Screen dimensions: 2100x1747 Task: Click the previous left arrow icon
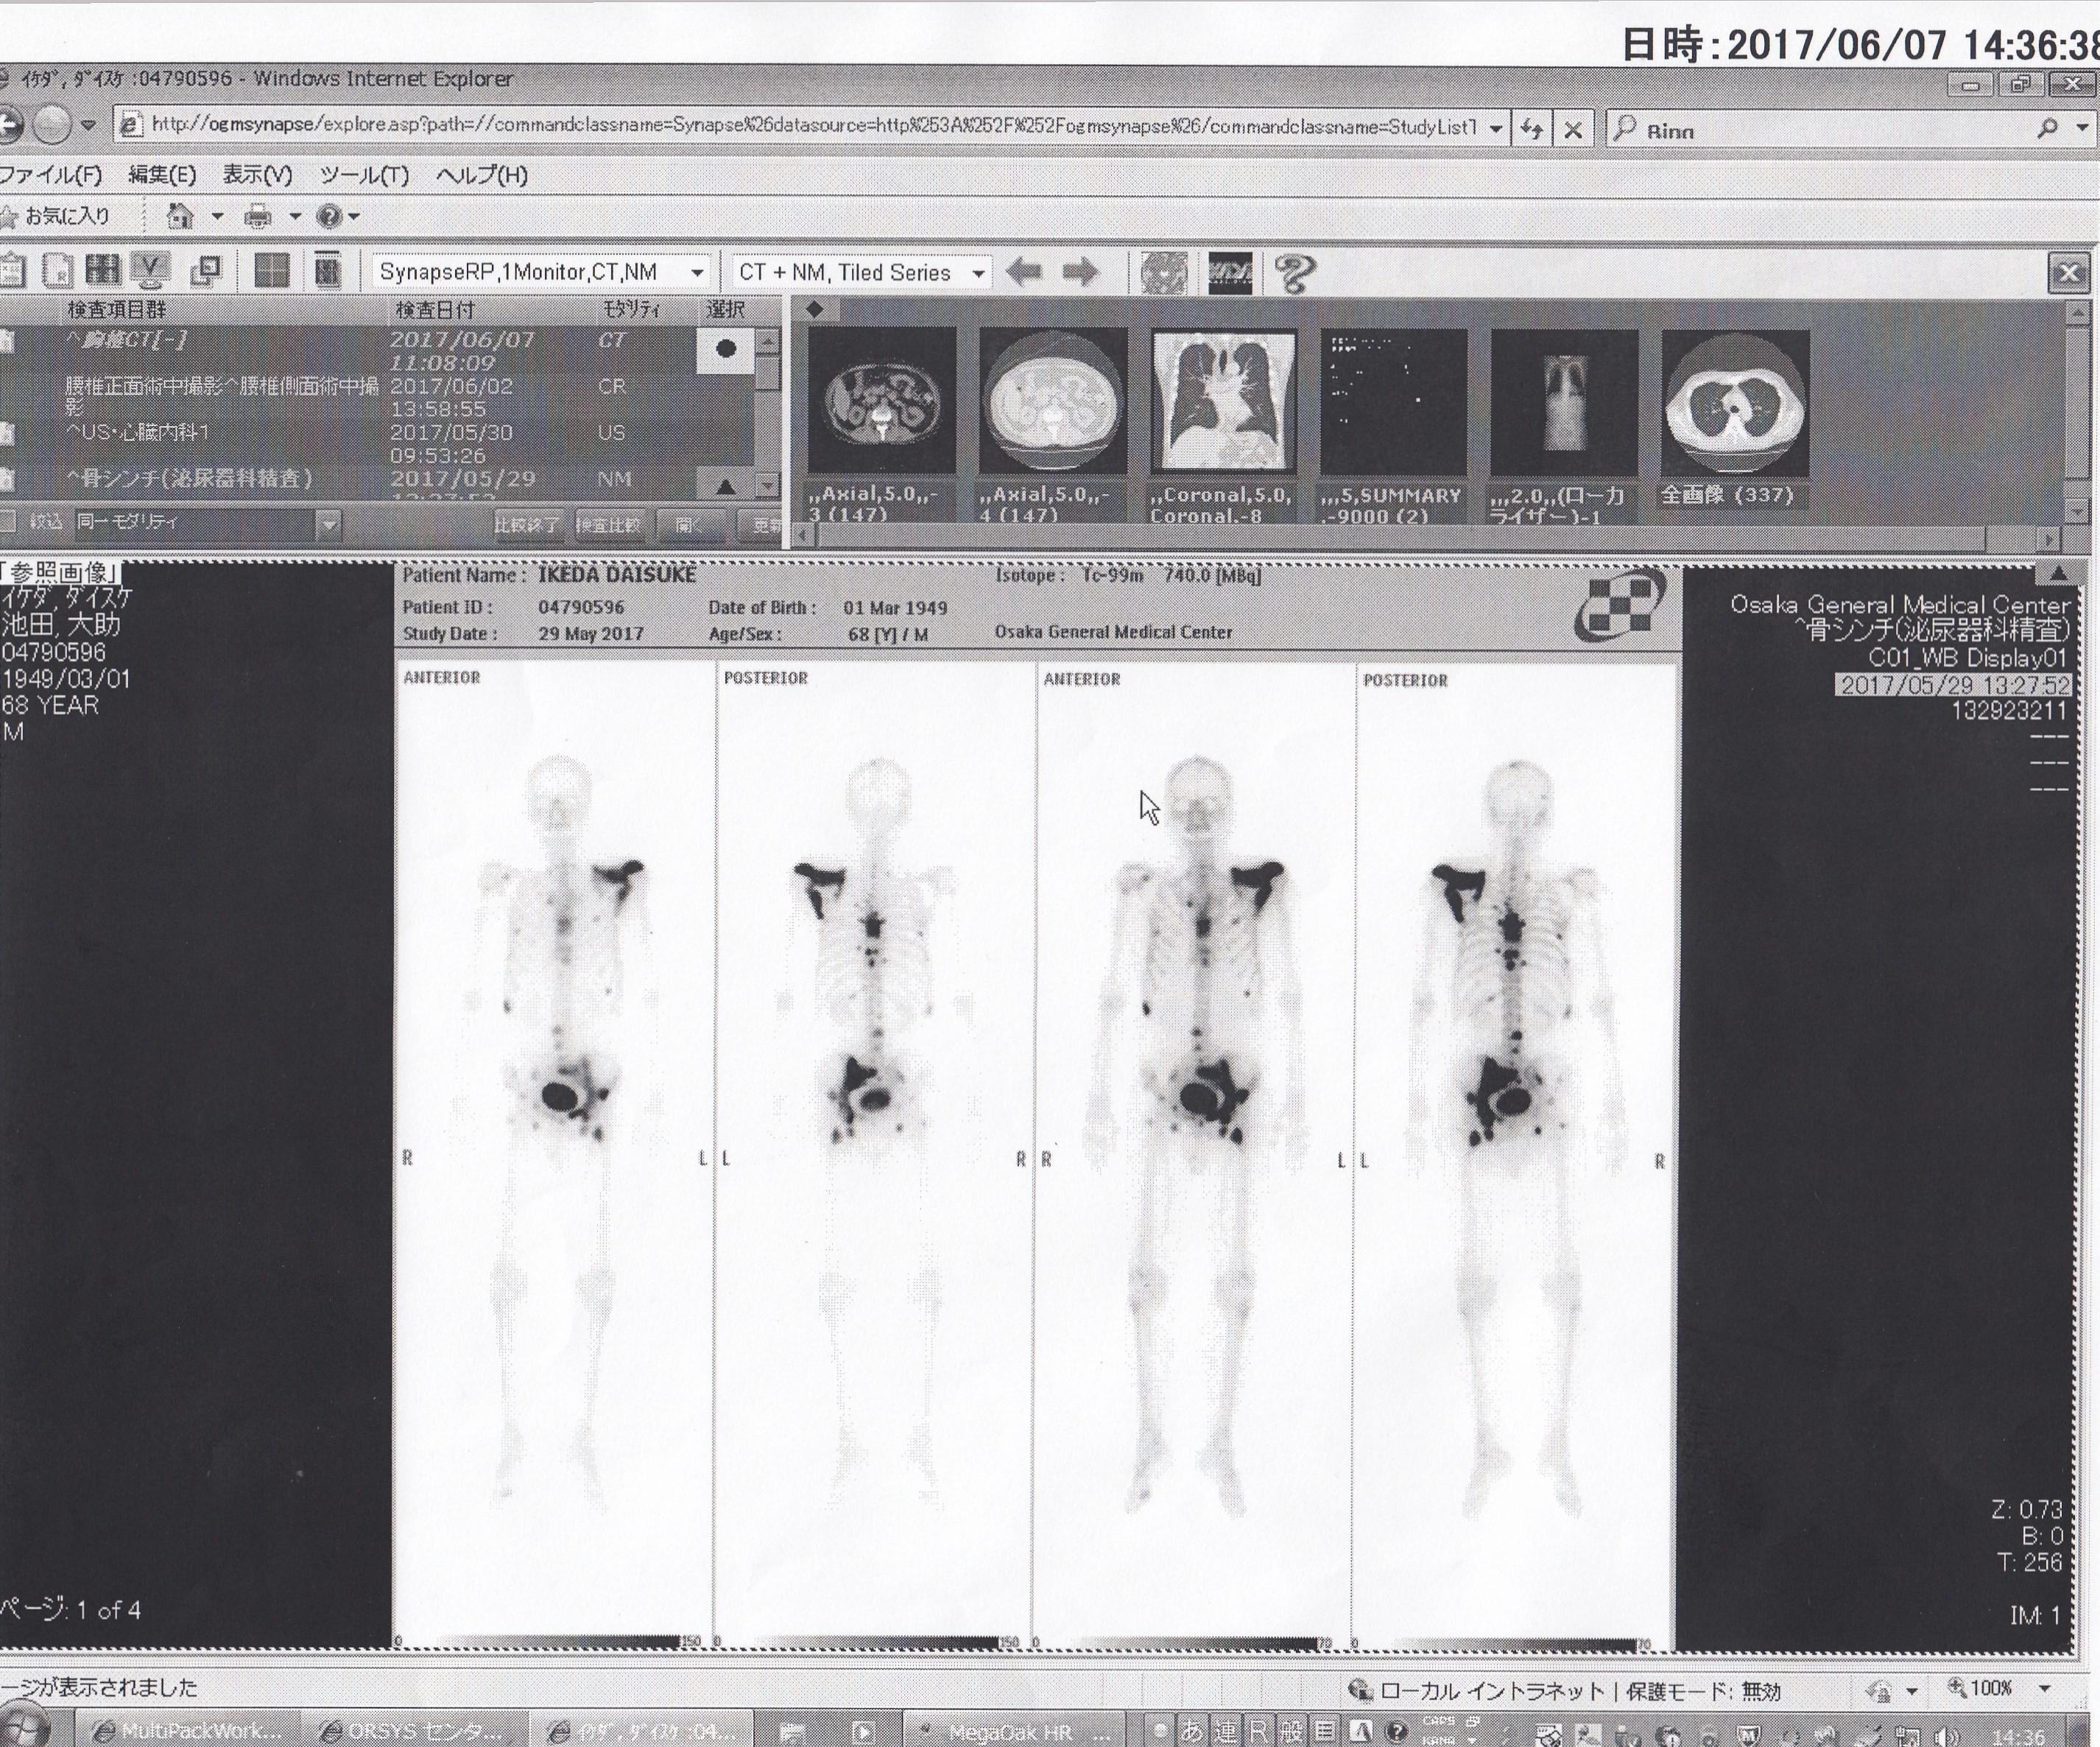point(1025,272)
